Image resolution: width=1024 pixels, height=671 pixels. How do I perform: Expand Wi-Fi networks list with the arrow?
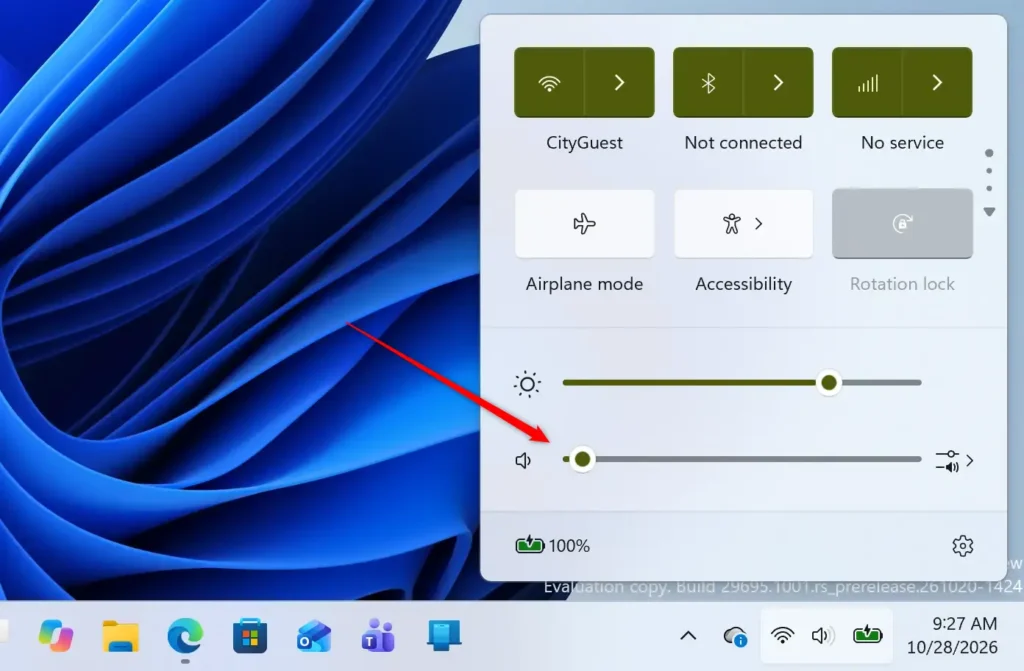coord(620,82)
